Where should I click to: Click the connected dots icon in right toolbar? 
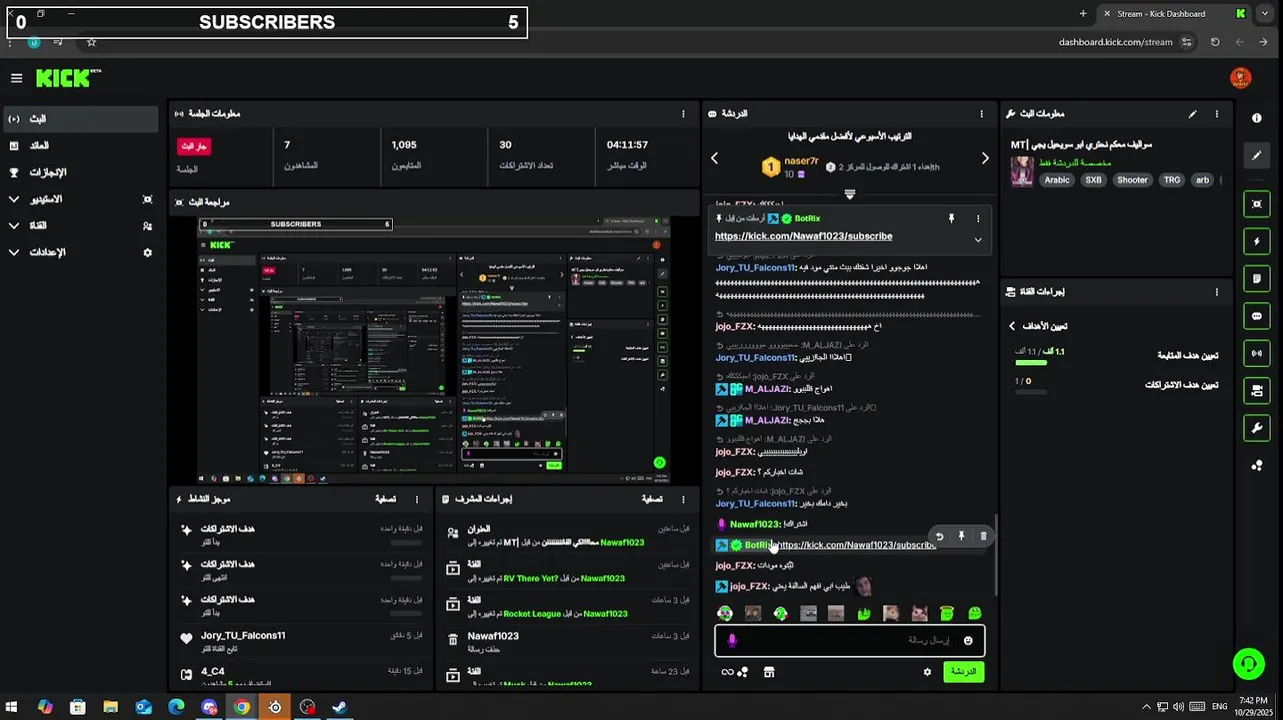point(1257,465)
